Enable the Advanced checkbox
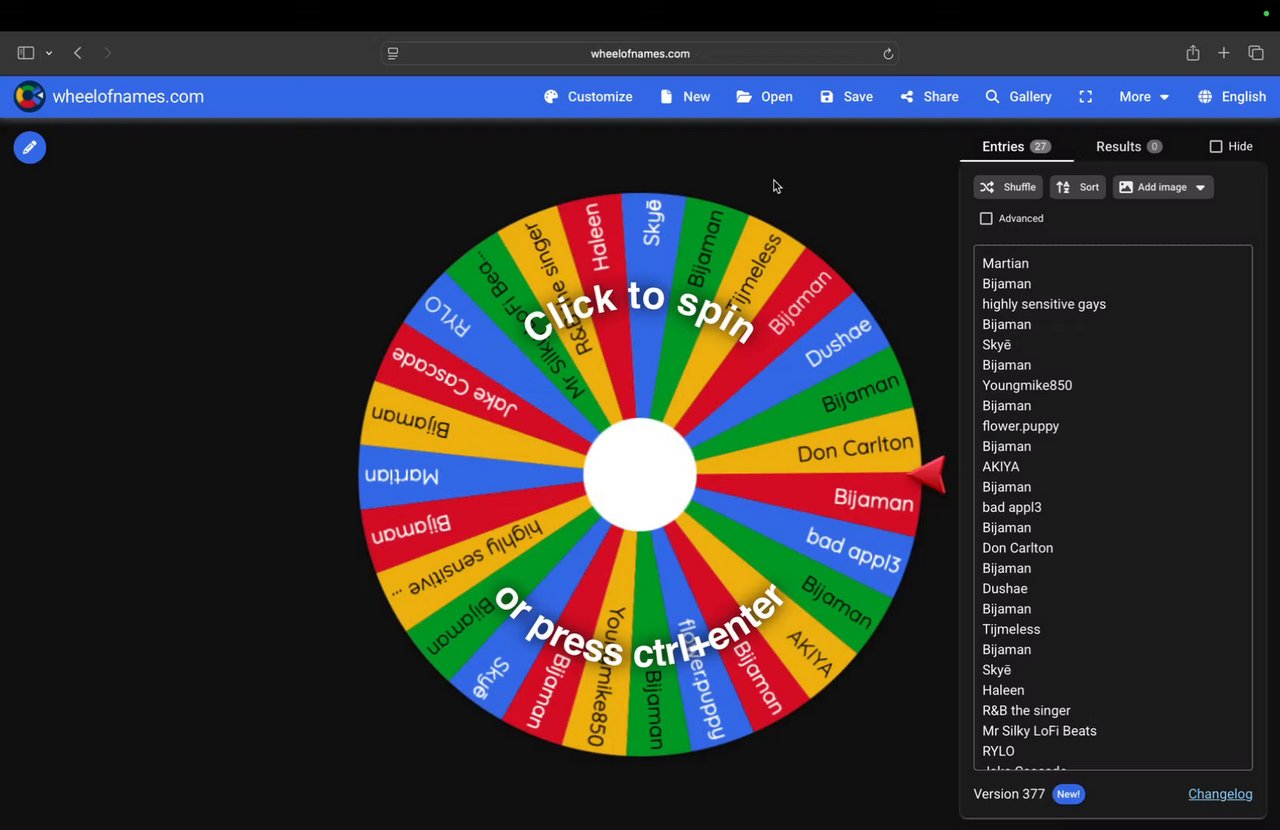Screen dimensions: 1280x830 click(x=986, y=218)
